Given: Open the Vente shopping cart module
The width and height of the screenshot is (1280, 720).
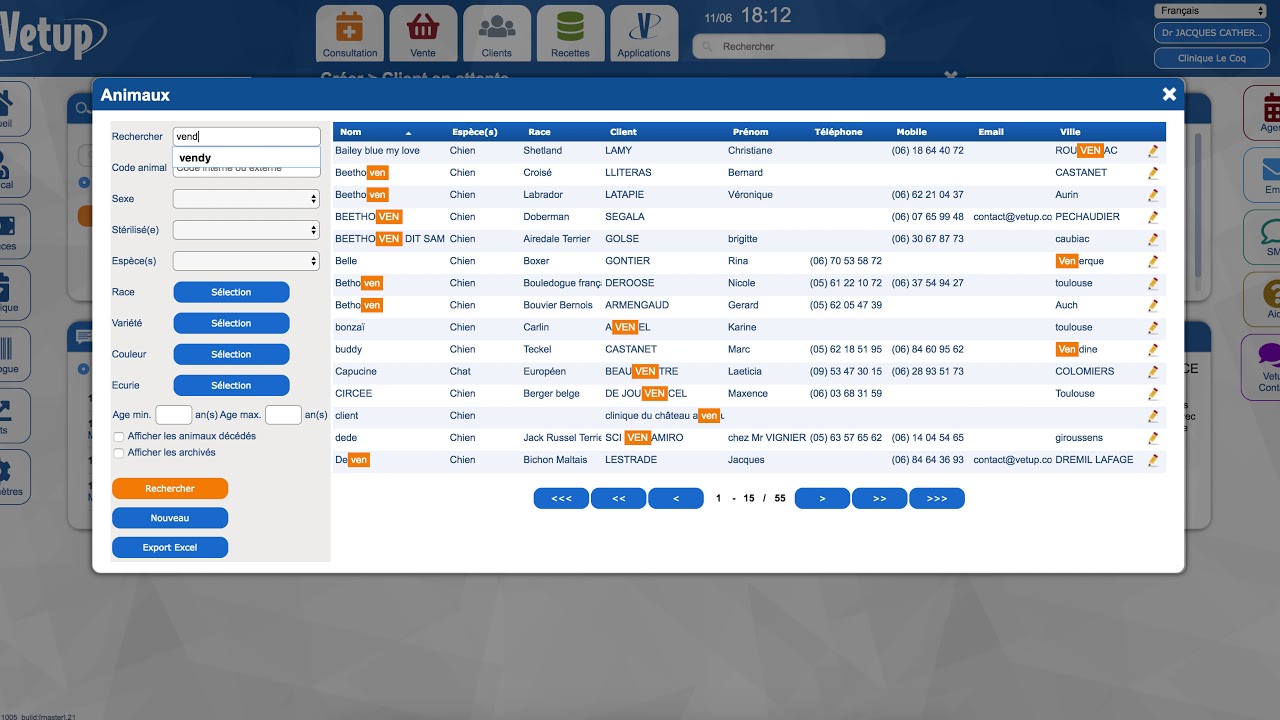Looking at the screenshot, I should pos(423,33).
